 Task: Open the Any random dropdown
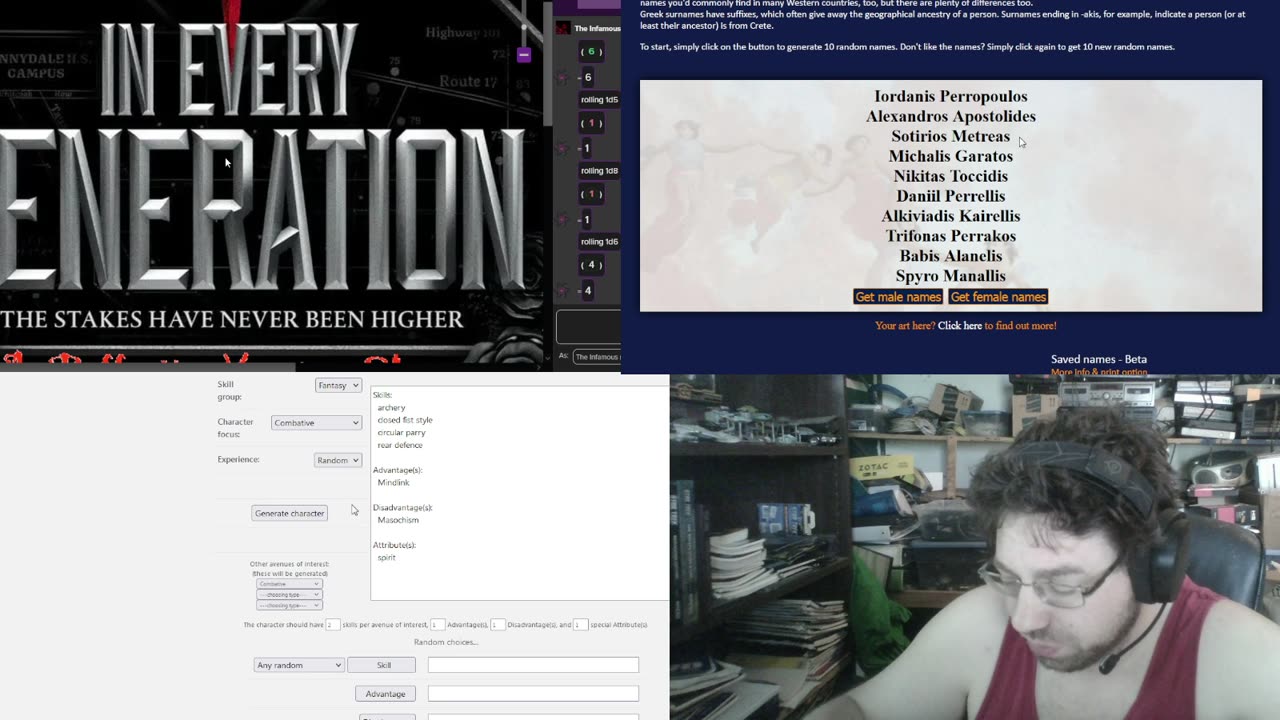tap(299, 665)
